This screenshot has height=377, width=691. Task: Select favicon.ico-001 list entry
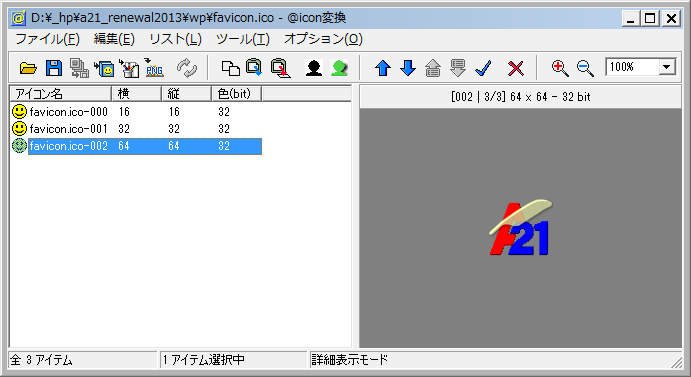click(68, 129)
